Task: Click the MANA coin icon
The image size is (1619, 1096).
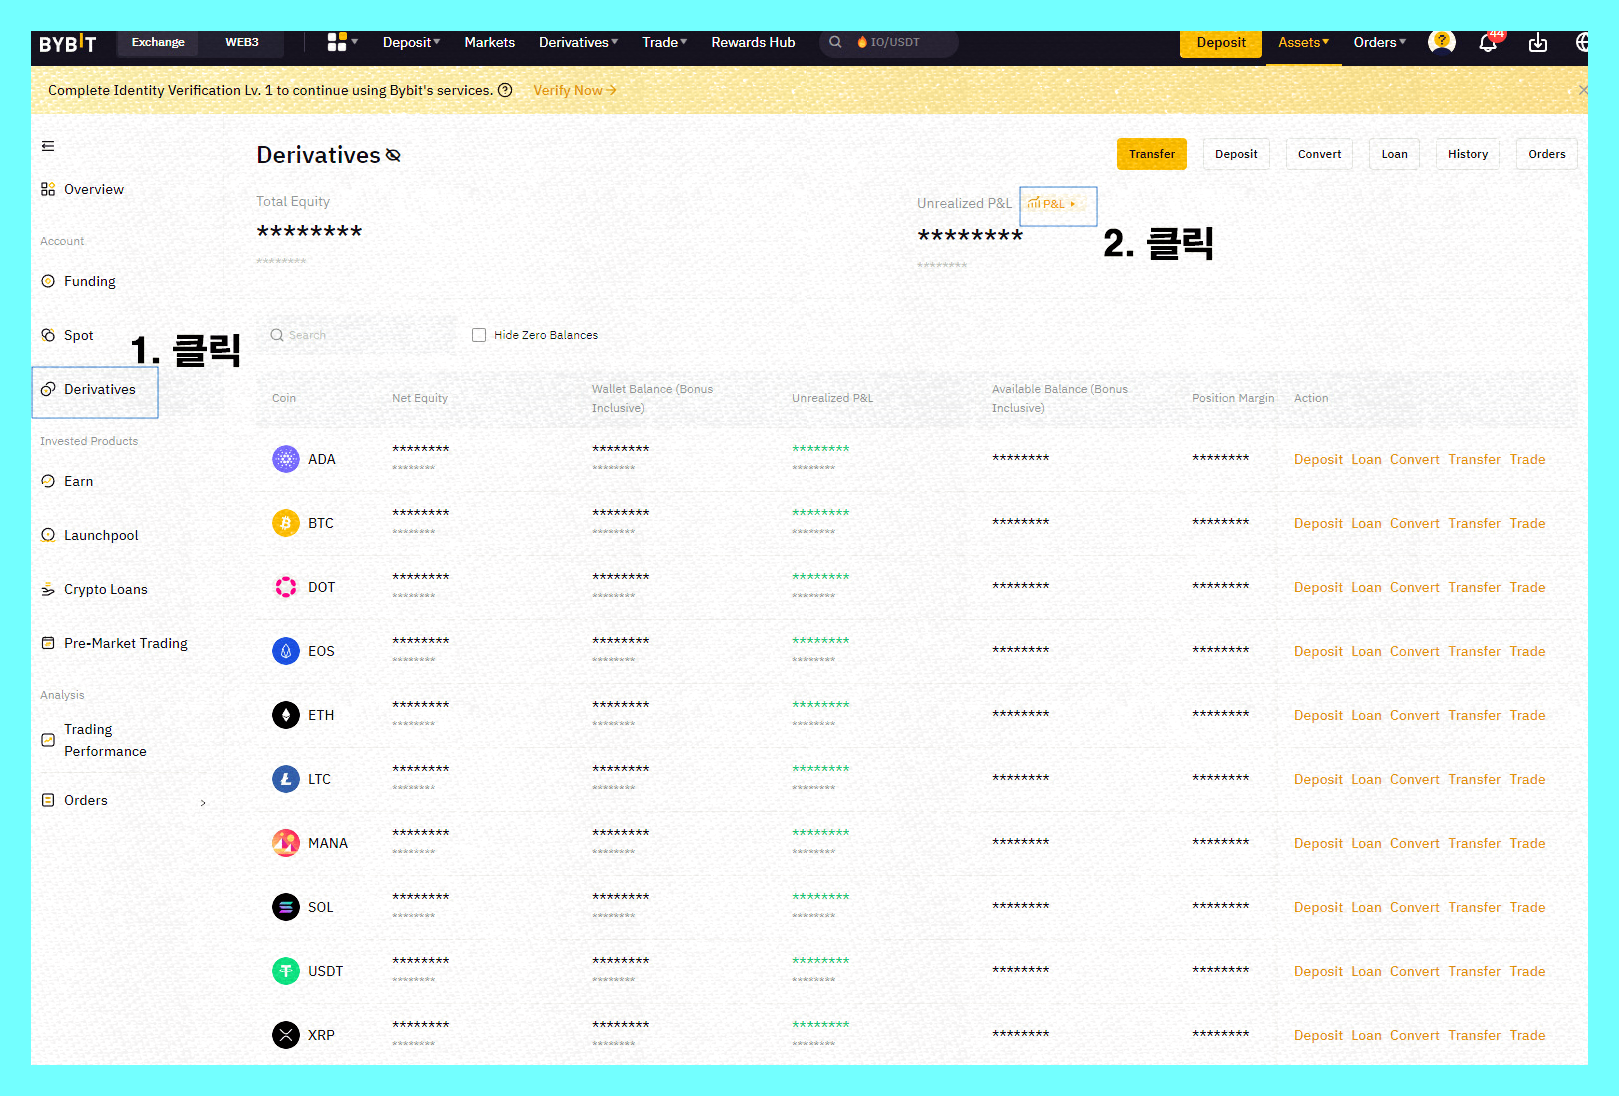Action: 286,843
